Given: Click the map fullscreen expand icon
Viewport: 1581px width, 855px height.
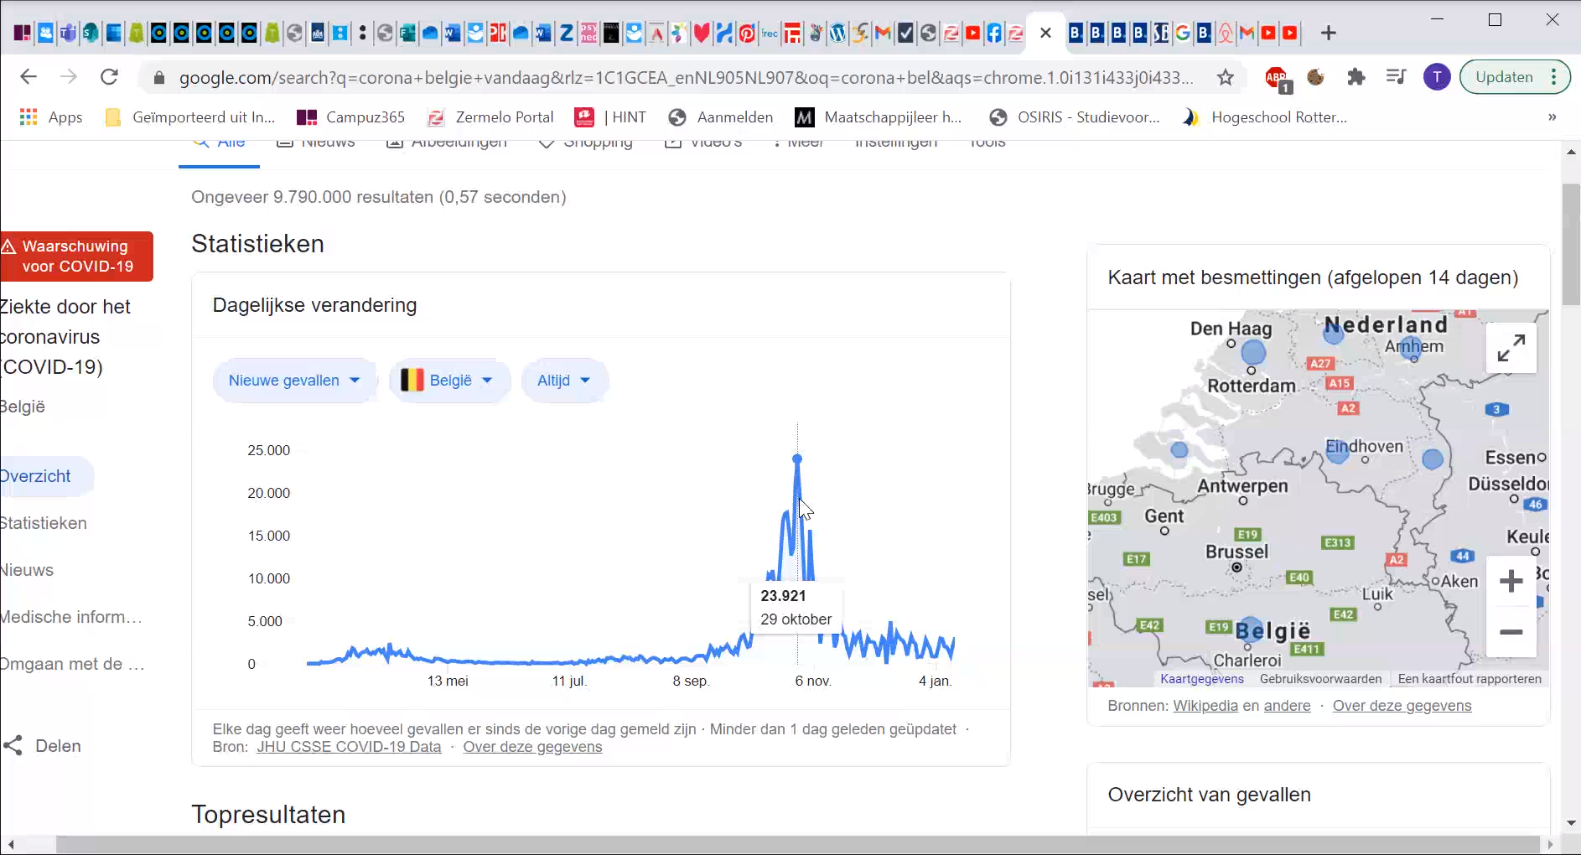Looking at the screenshot, I should (1510, 348).
